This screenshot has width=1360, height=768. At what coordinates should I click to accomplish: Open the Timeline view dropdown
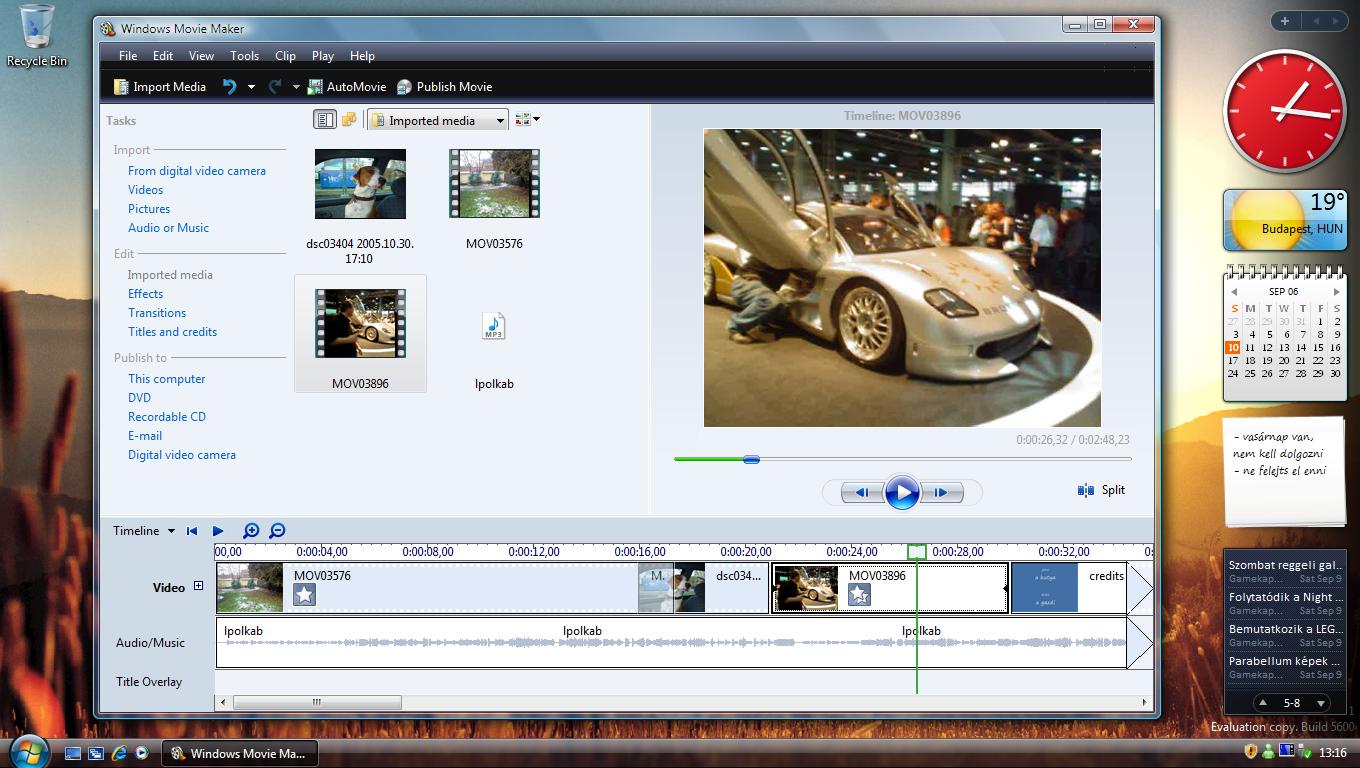coord(144,531)
